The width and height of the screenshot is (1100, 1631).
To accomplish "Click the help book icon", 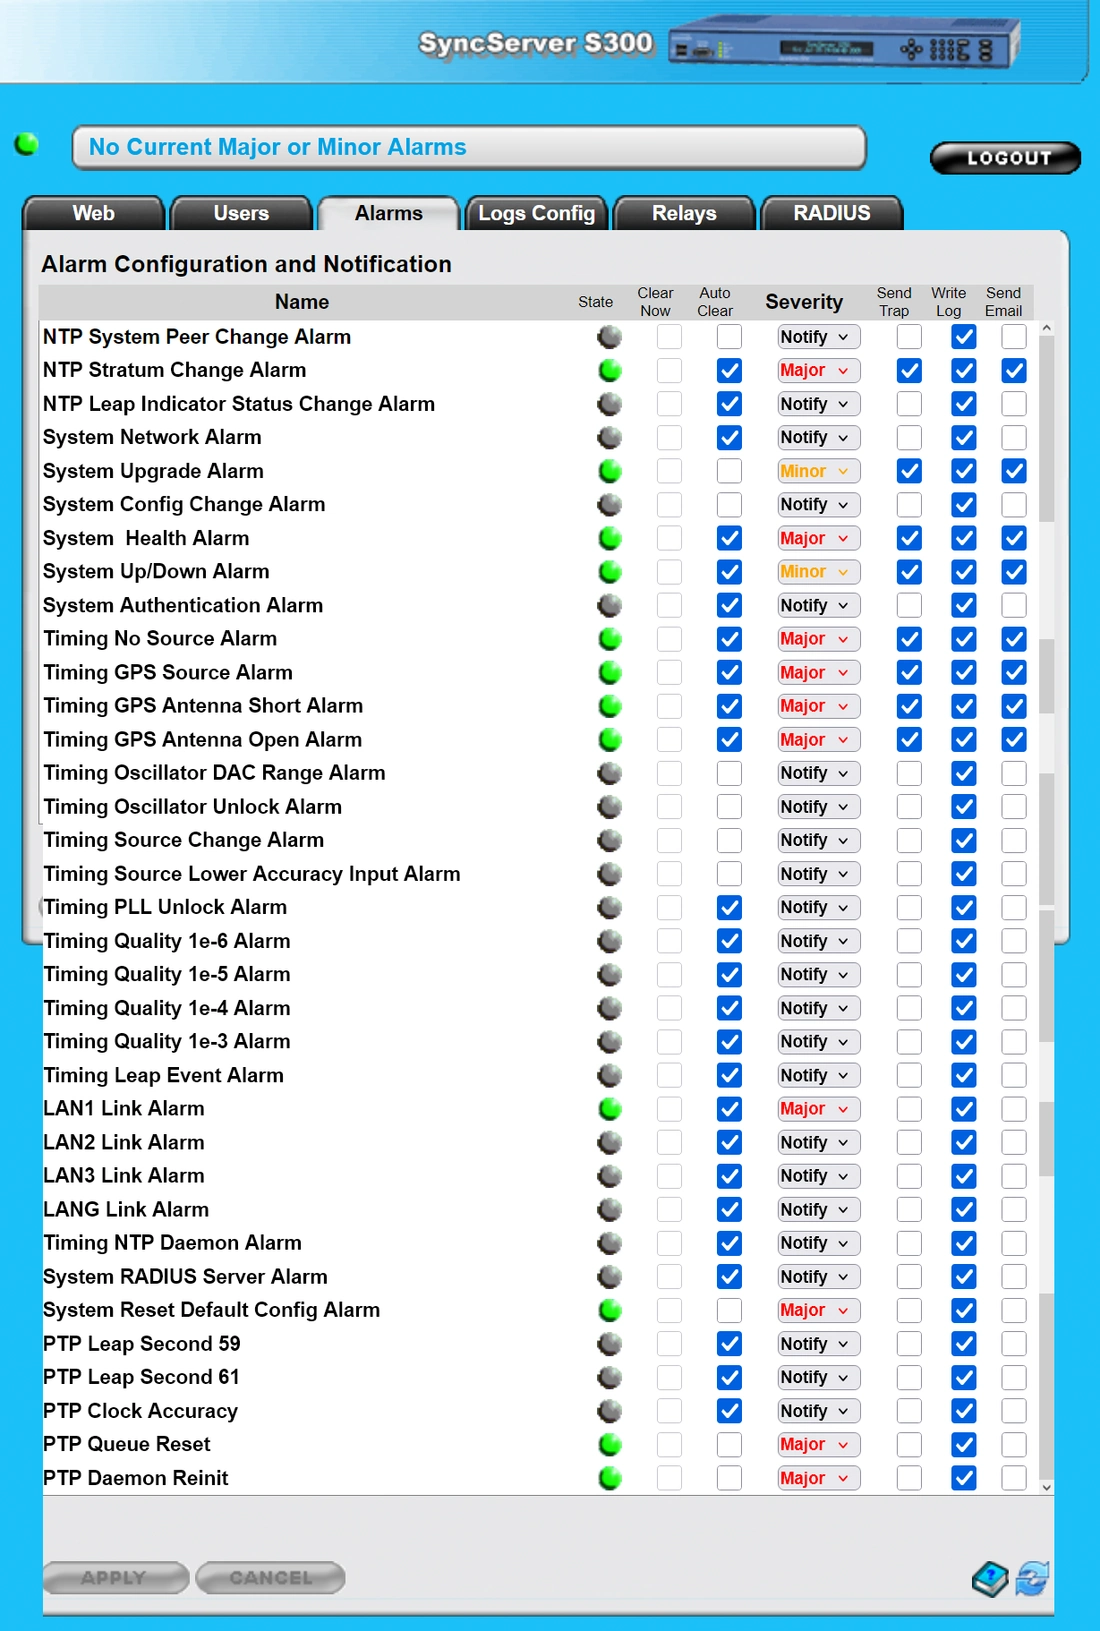I will [990, 1579].
